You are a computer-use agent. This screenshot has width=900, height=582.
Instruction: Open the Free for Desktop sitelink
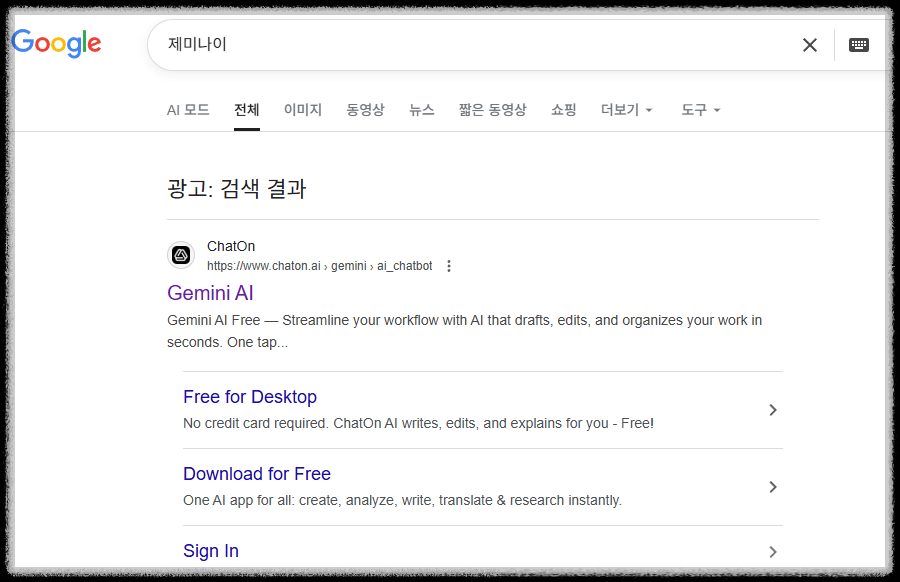pyautogui.click(x=250, y=397)
